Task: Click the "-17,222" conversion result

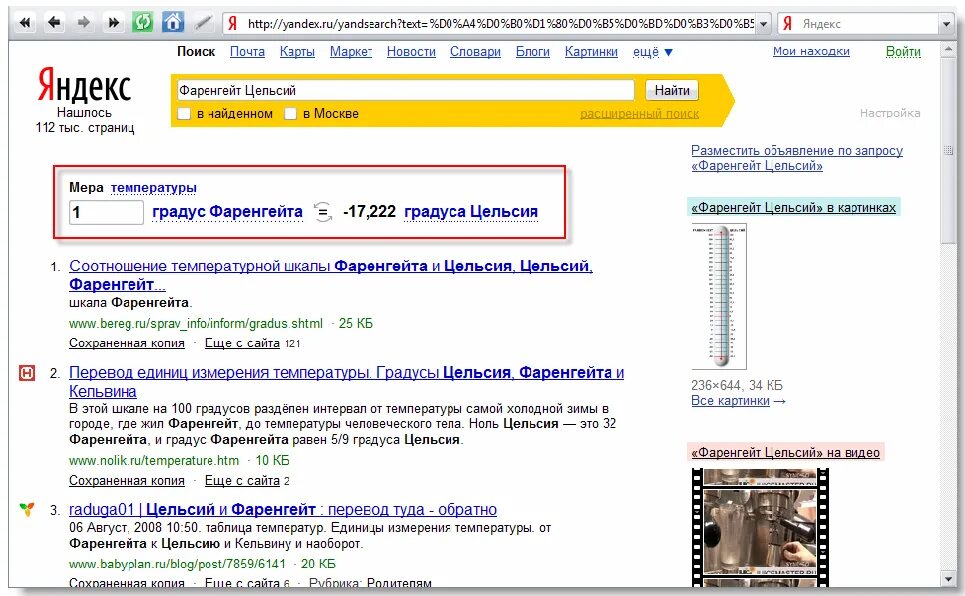Action: 369,212
